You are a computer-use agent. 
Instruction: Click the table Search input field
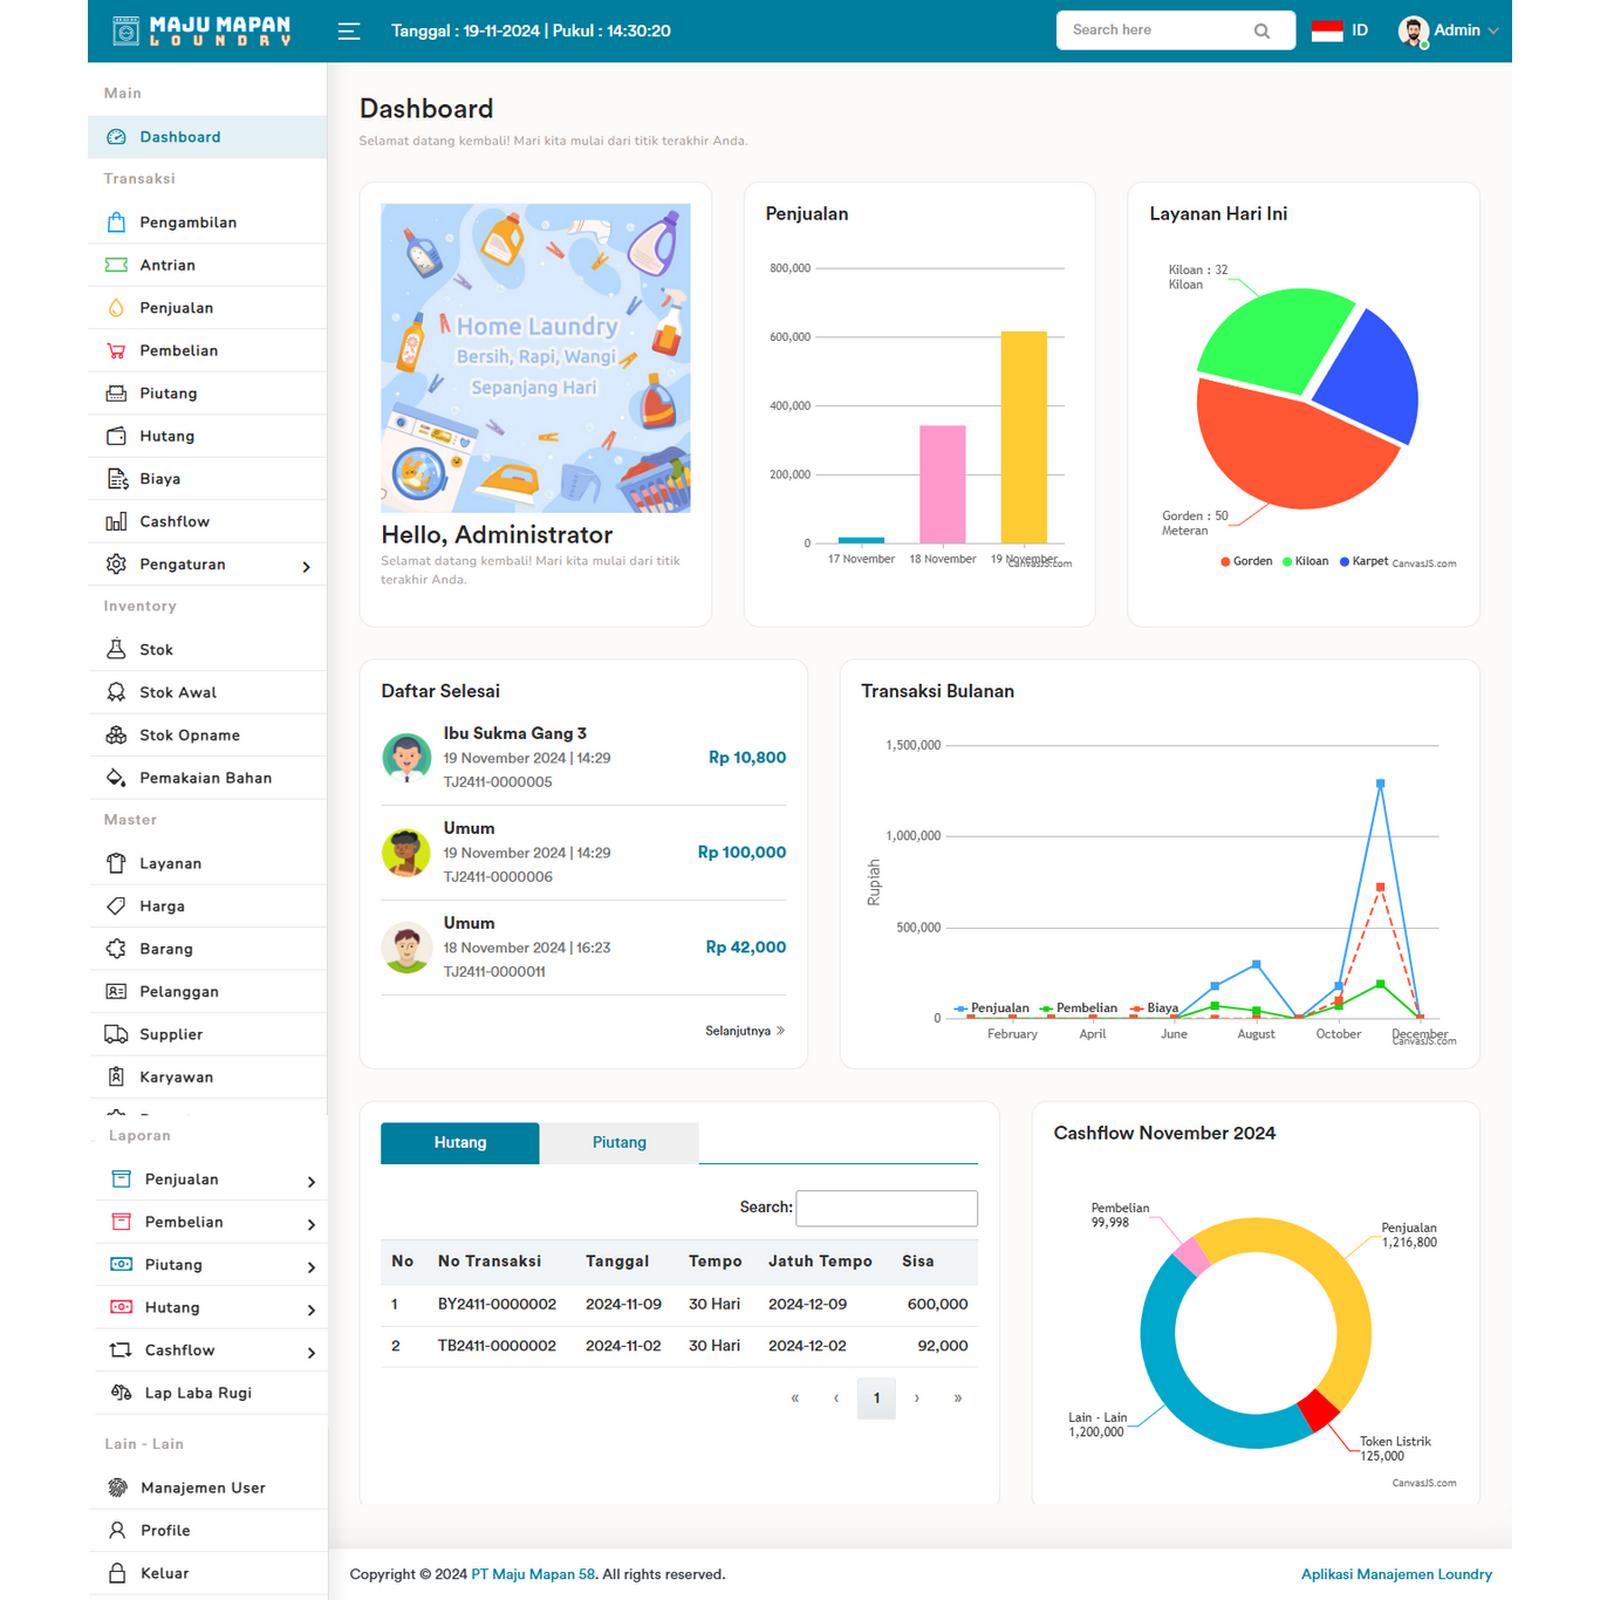[x=886, y=1208]
